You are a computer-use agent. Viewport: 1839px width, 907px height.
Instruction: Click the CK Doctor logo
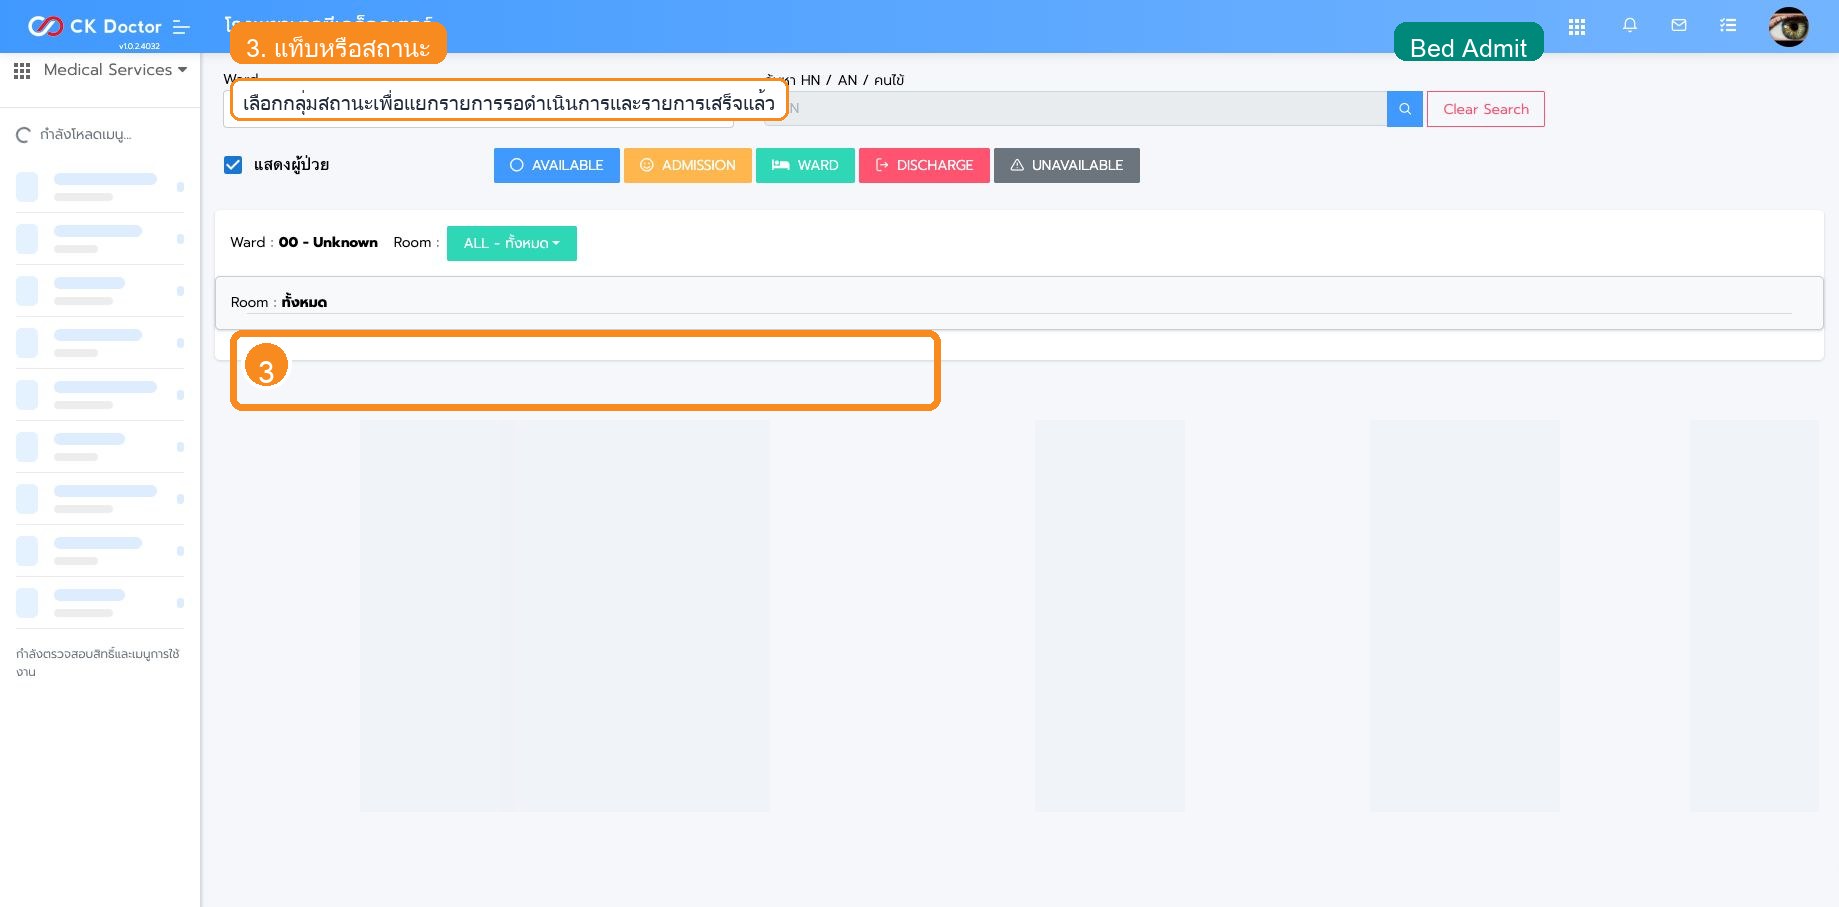[x=94, y=26]
